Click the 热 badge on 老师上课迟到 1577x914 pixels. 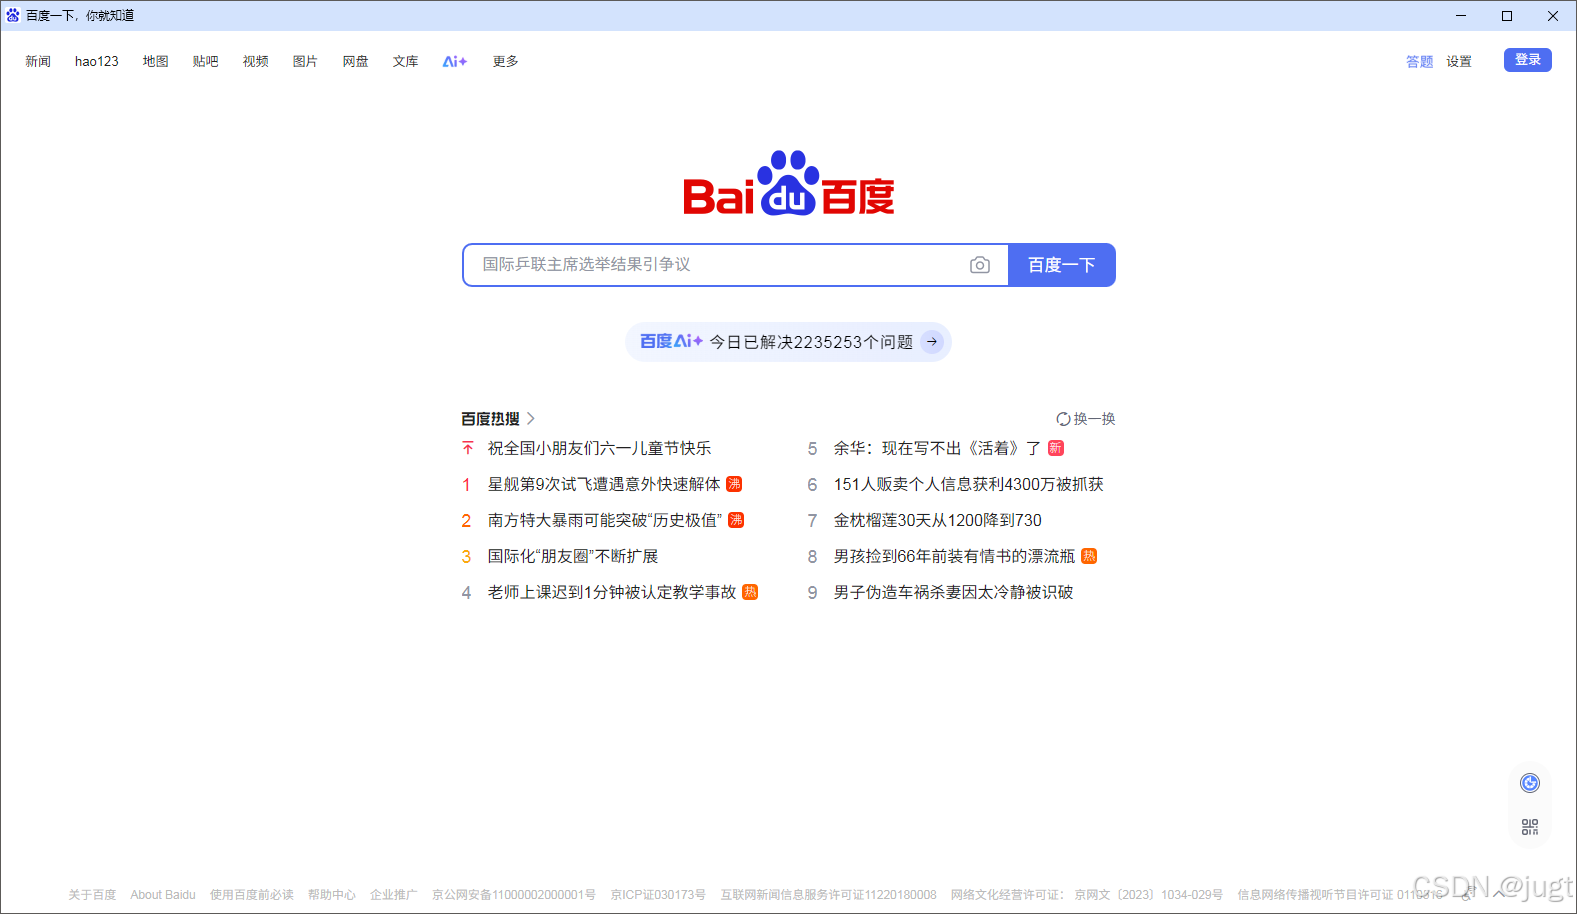tap(750, 592)
